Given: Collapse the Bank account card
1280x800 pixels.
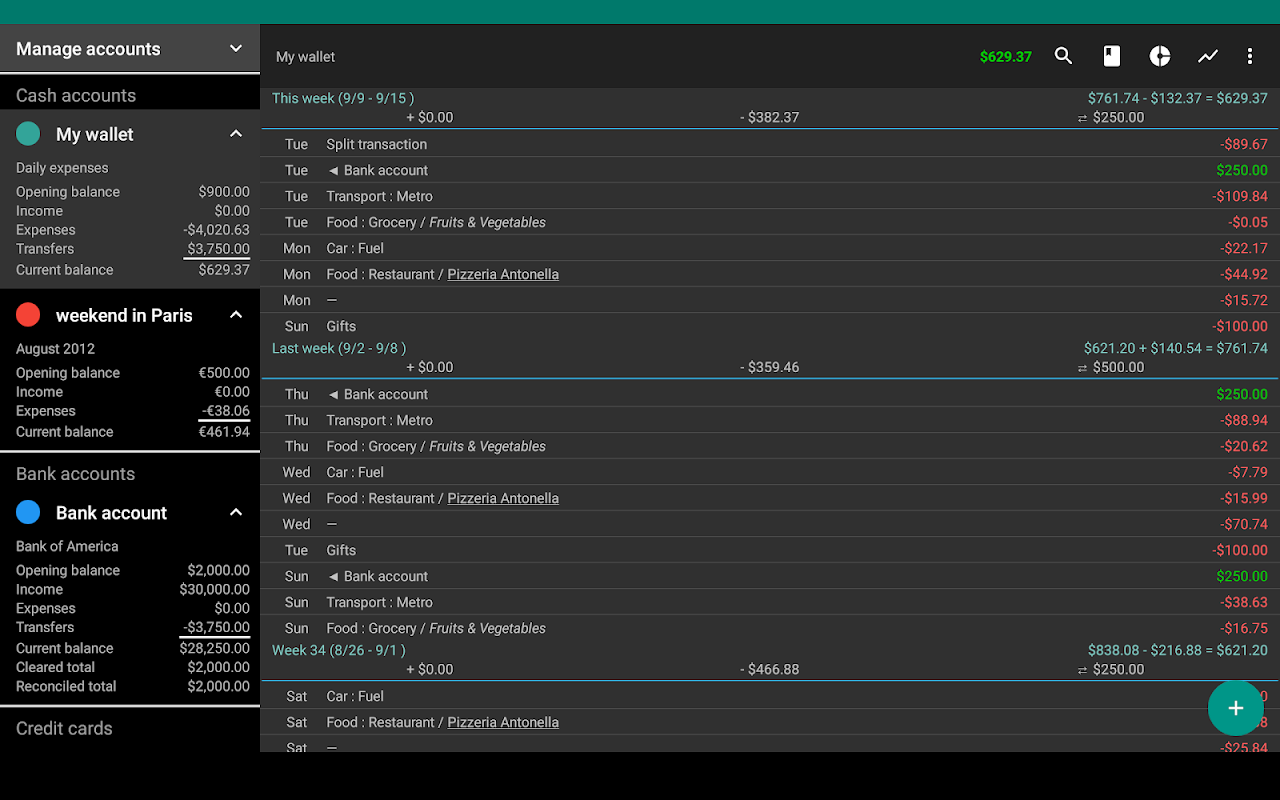Looking at the screenshot, I should pos(236,513).
